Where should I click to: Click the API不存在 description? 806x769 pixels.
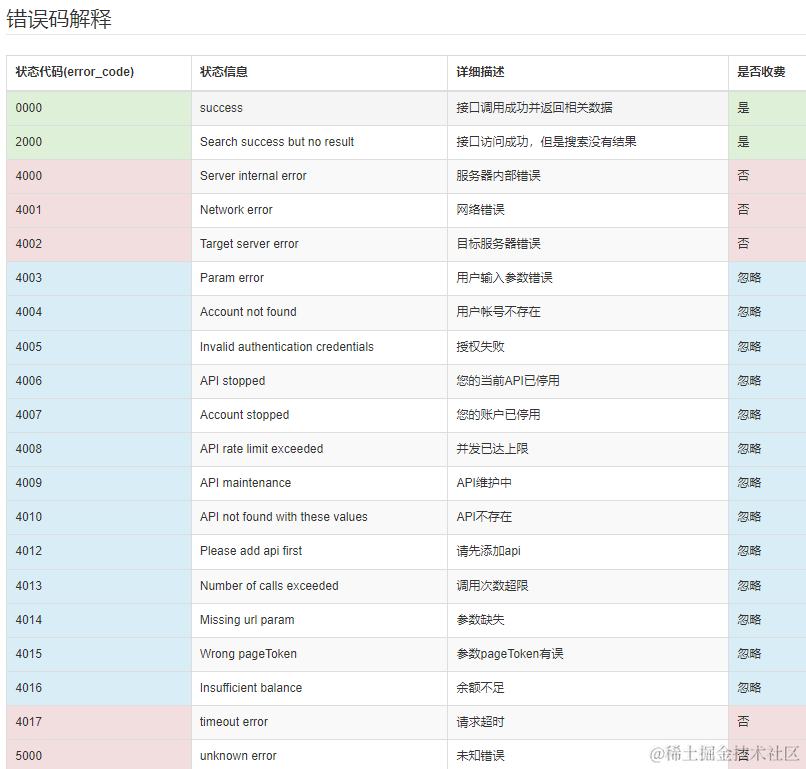pyautogui.click(x=484, y=516)
